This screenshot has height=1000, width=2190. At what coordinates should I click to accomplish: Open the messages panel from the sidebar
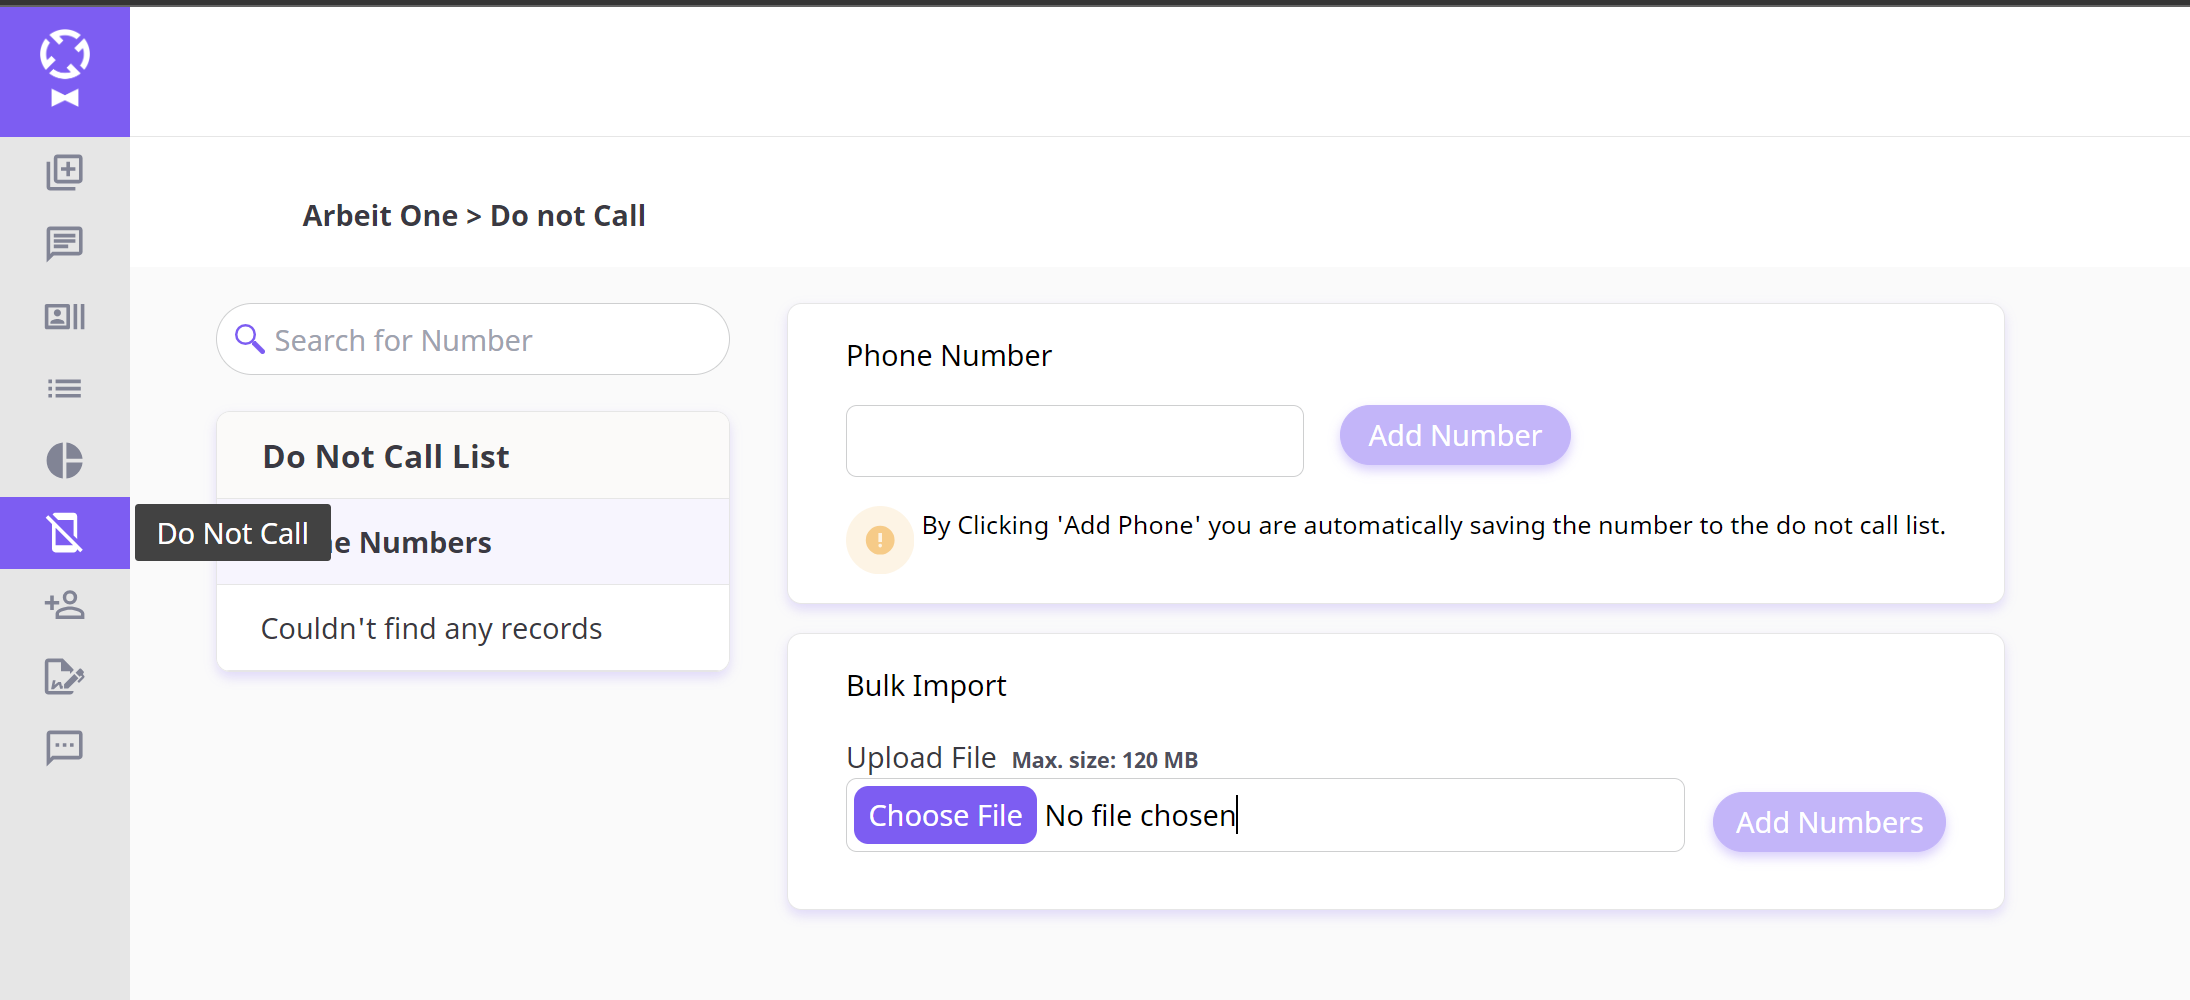point(64,243)
